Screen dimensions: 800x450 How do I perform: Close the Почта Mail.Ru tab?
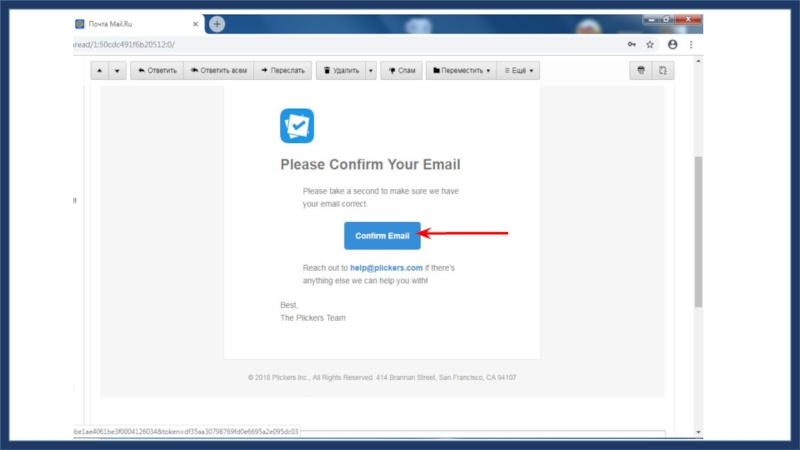coord(195,24)
